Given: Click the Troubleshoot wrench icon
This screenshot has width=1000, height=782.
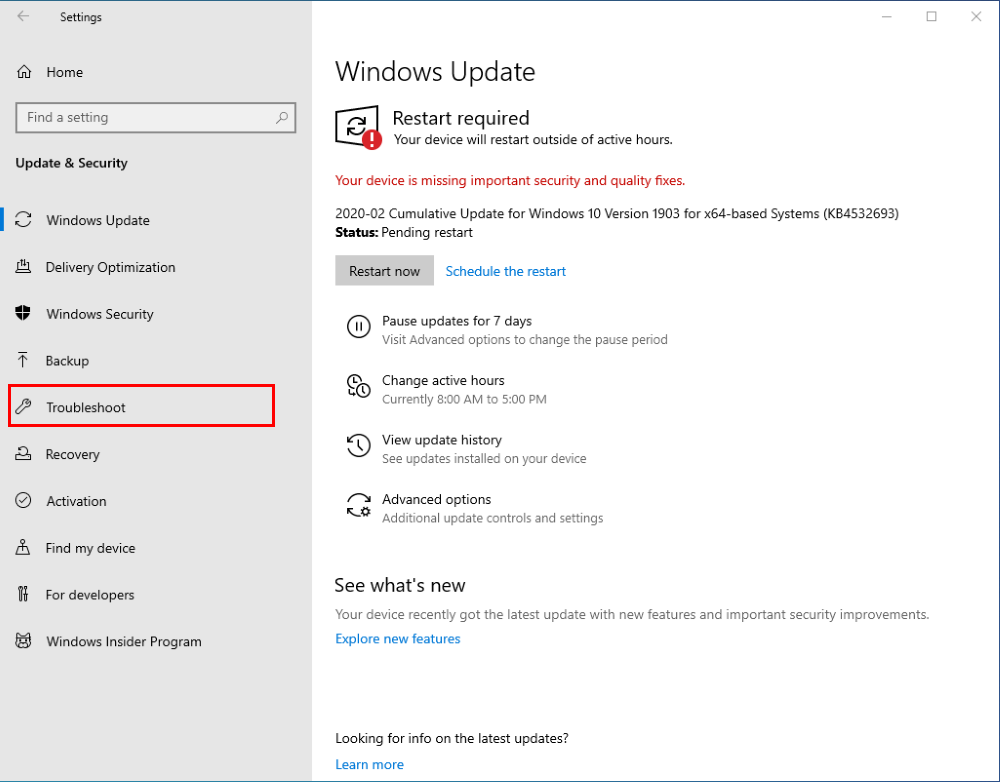Looking at the screenshot, I should click(x=24, y=407).
